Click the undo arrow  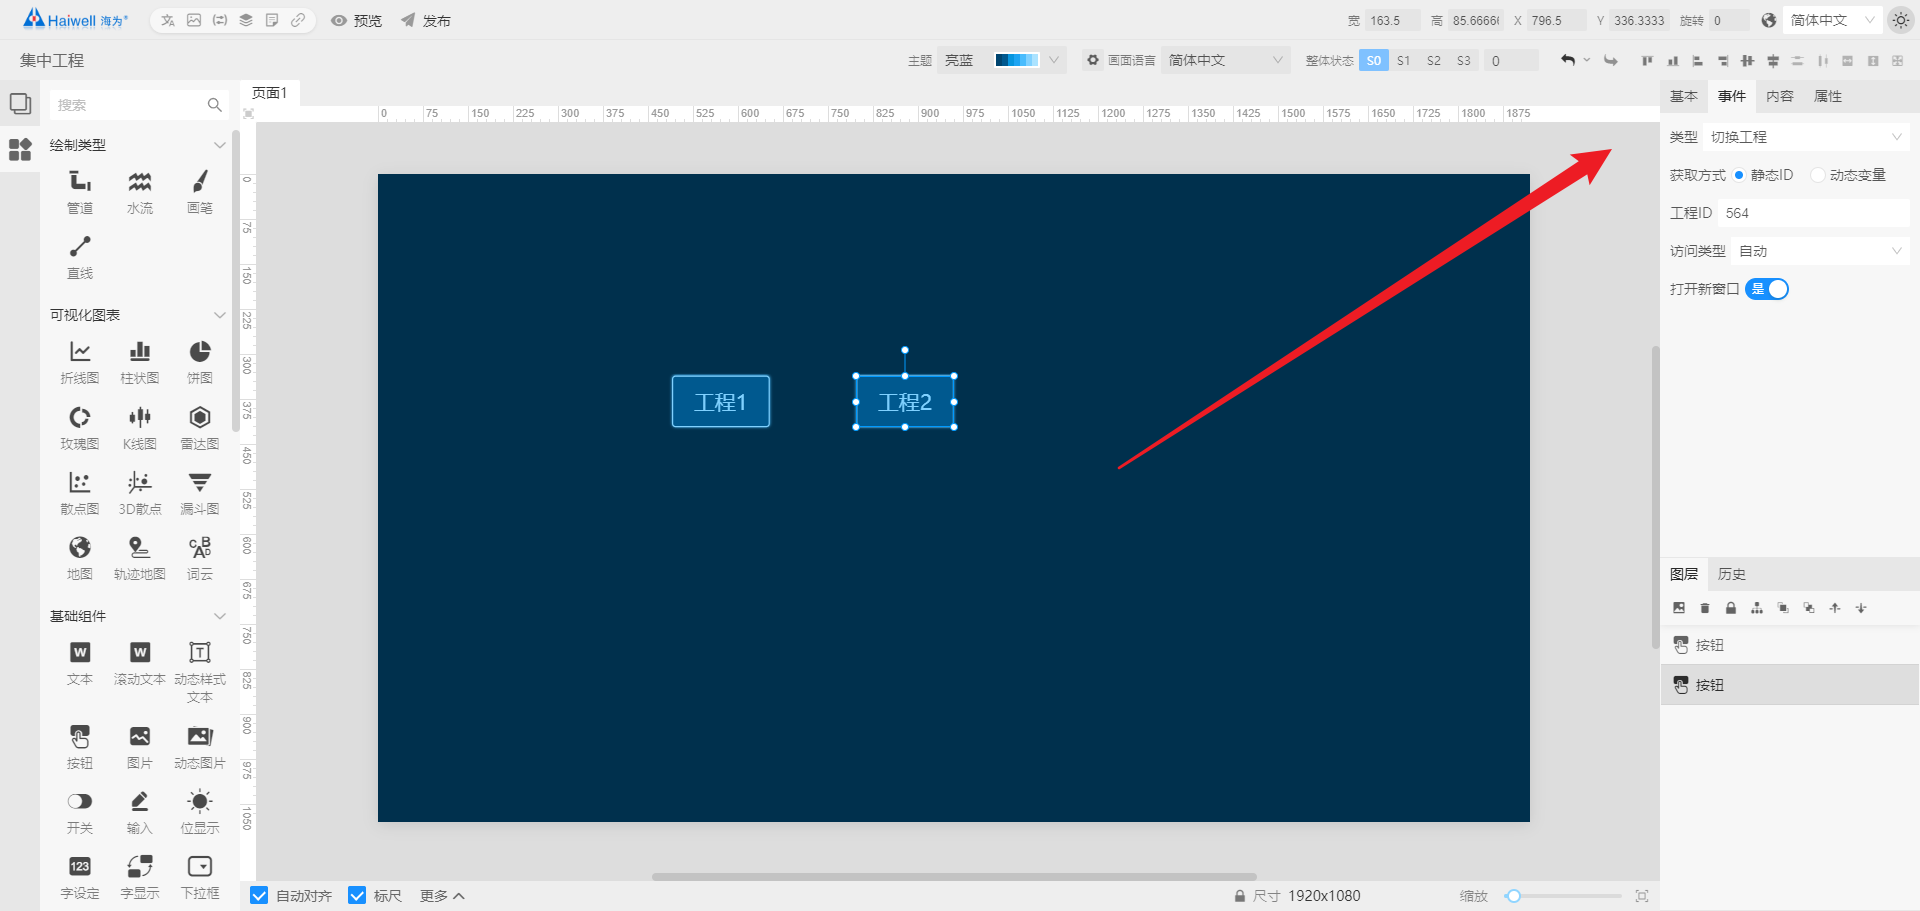[x=1568, y=61]
